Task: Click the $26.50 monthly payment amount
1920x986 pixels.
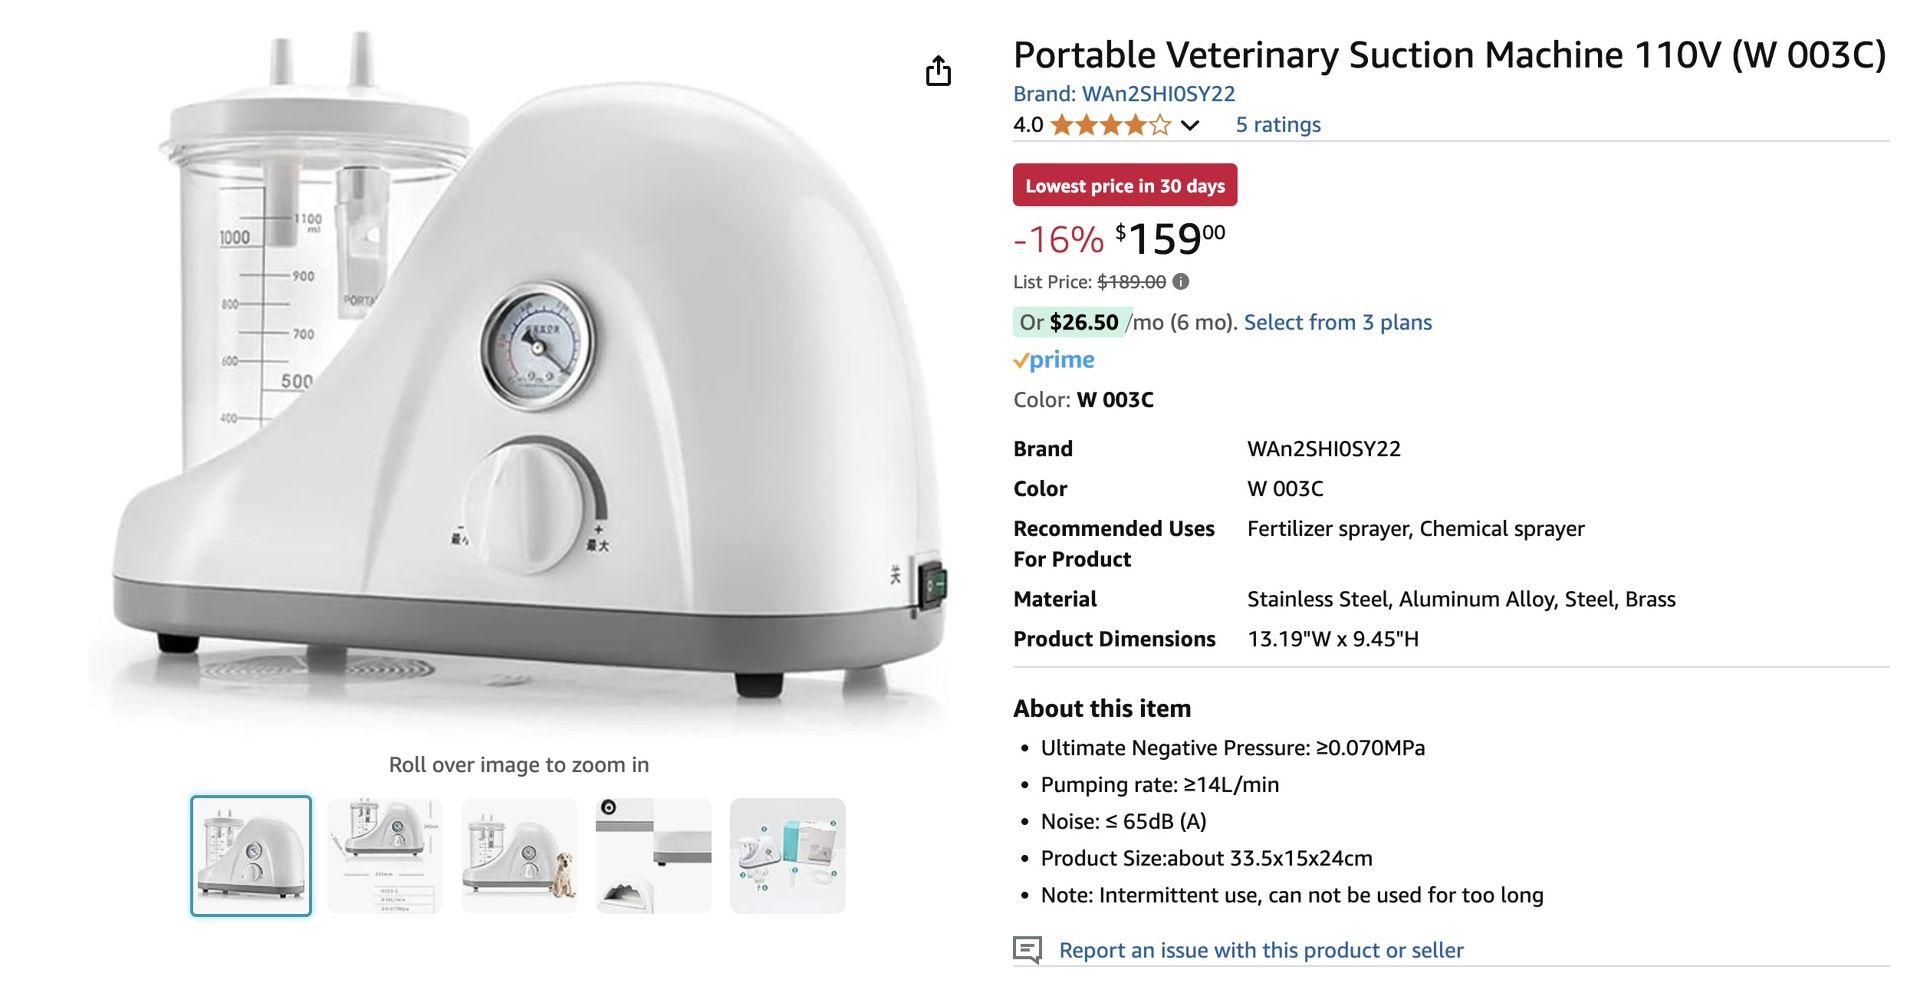Action: coord(1083,322)
